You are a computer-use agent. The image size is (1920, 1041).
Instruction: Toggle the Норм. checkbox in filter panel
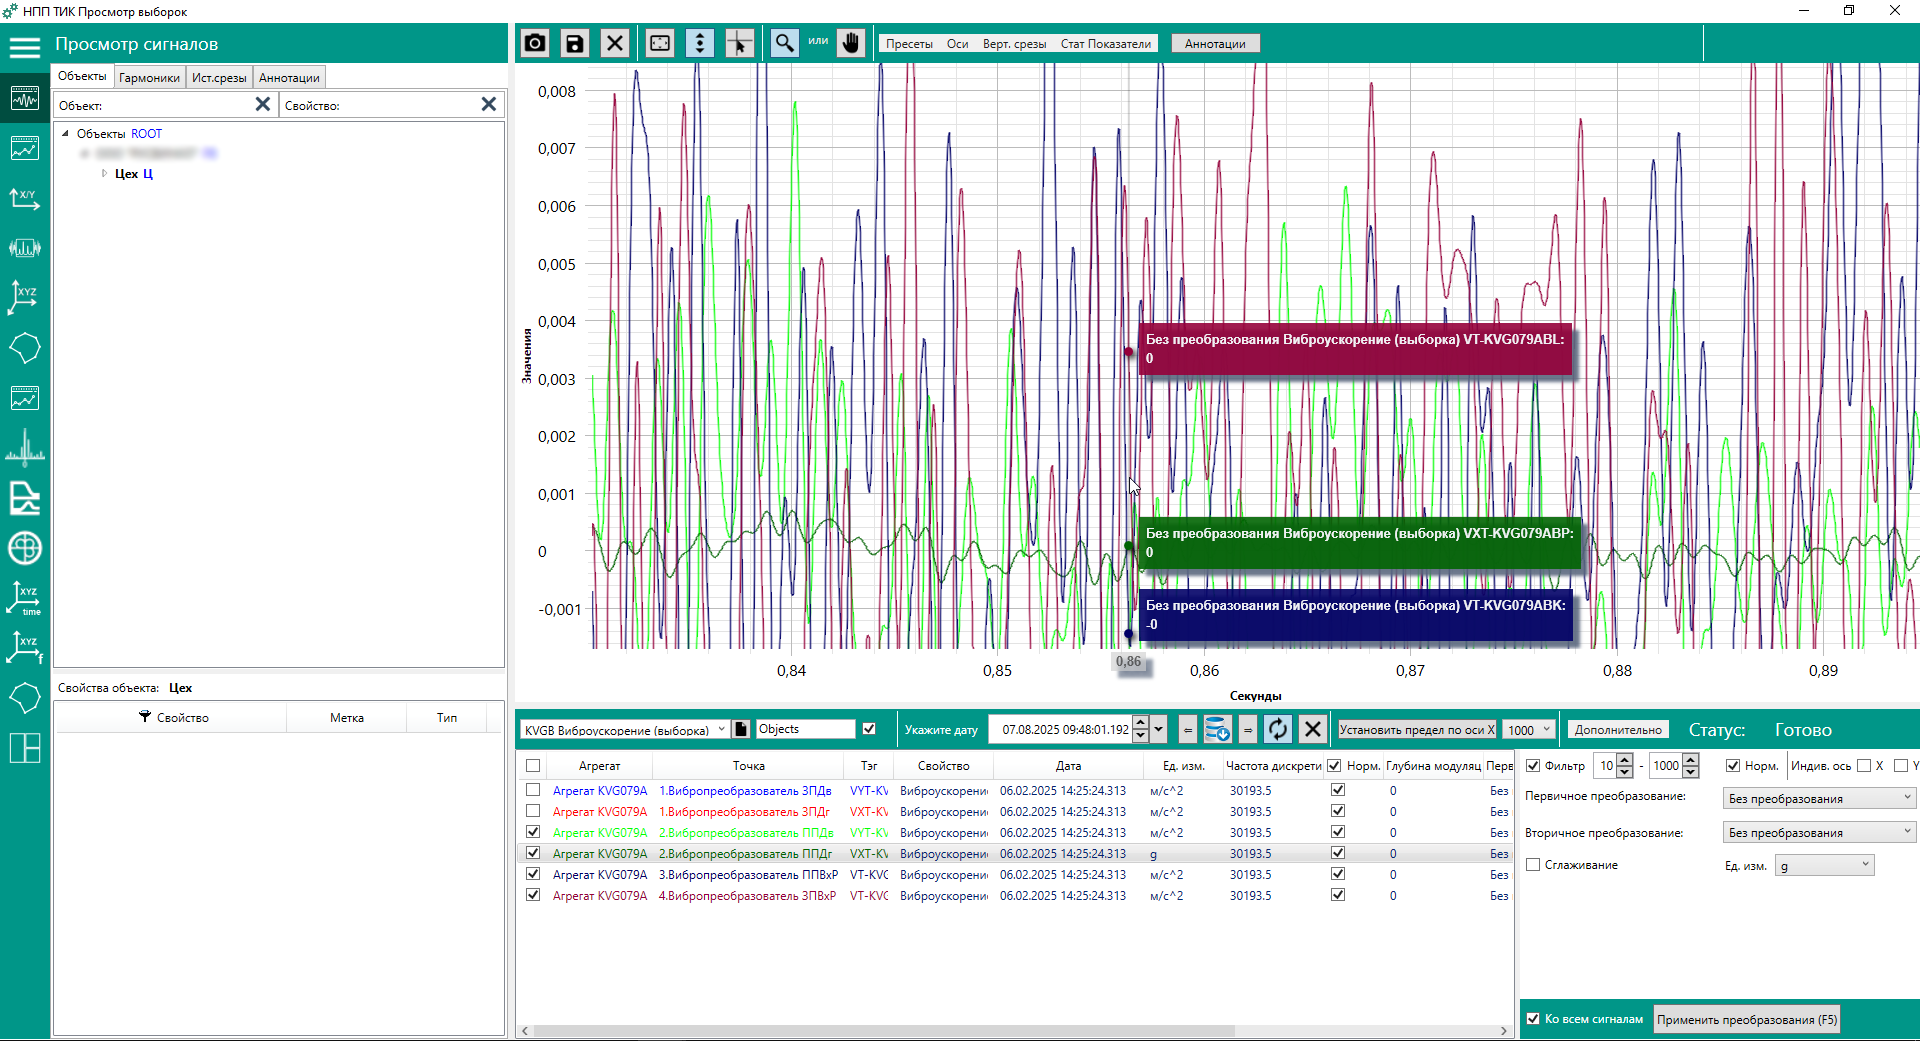1733,766
